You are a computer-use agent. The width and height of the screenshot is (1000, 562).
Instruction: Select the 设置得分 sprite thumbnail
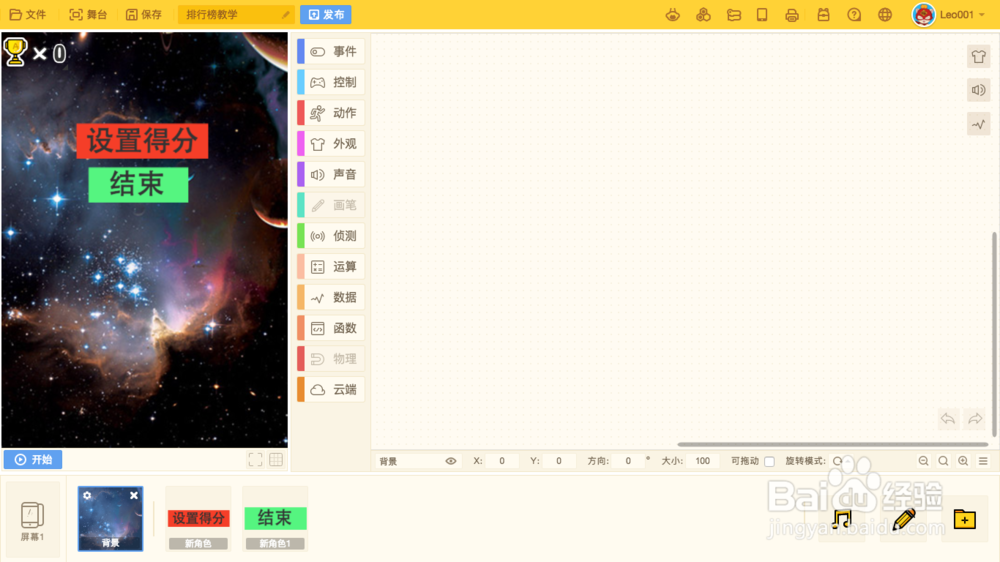coord(198,519)
